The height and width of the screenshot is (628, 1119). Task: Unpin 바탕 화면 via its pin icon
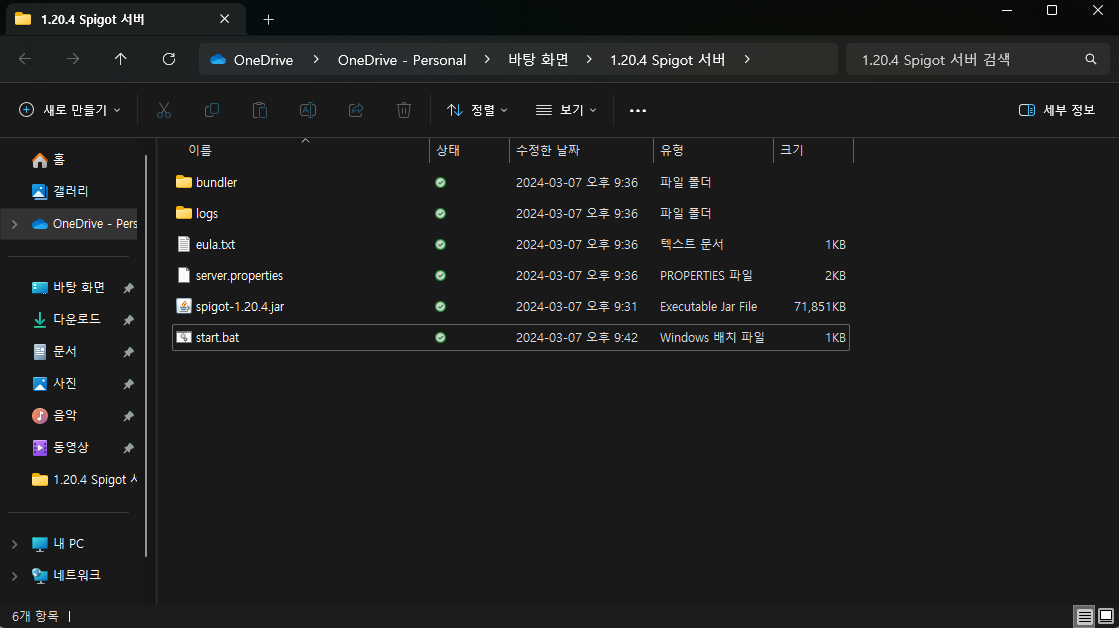pyautogui.click(x=128, y=288)
